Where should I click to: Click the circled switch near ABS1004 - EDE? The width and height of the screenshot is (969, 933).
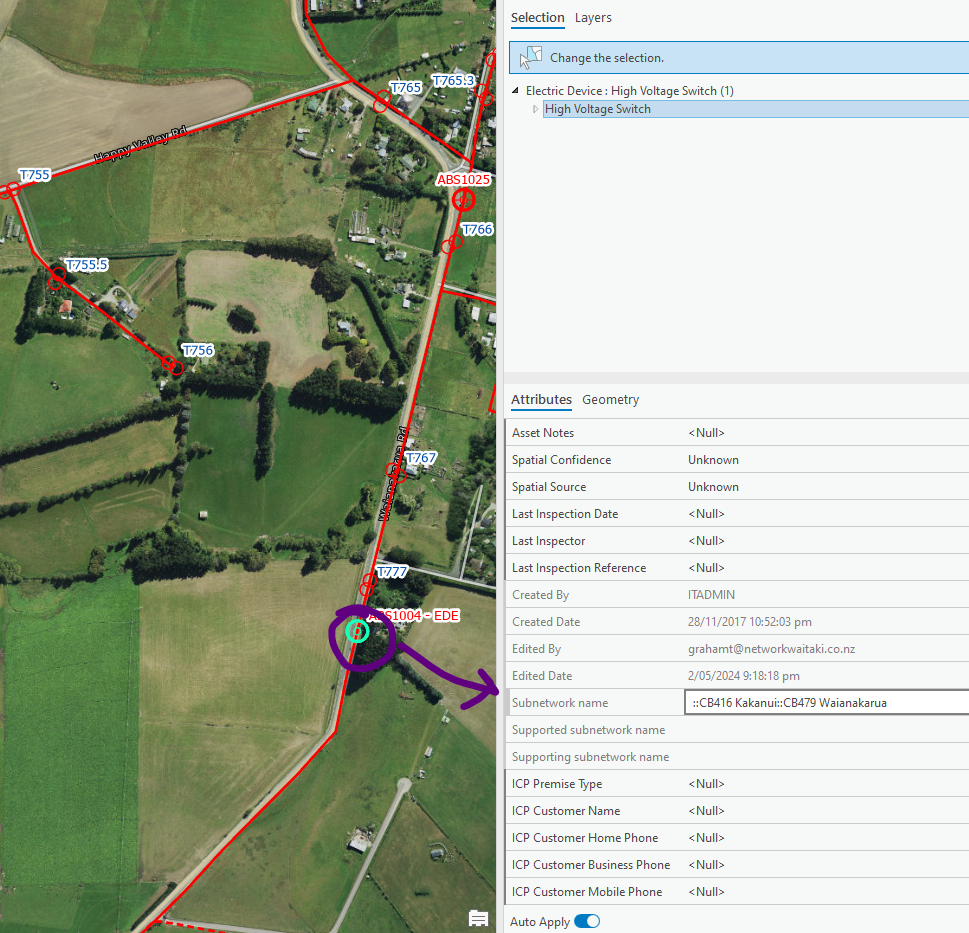pos(358,631)
